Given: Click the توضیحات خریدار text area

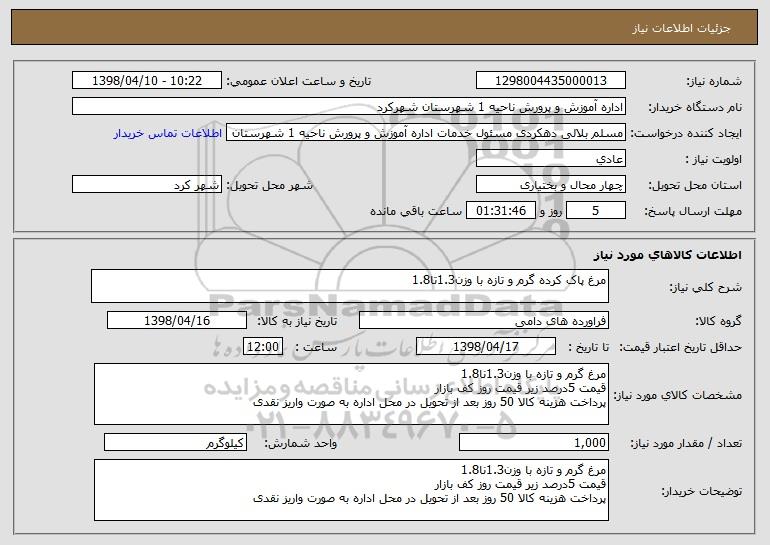Looking at the screenshot, I should [351, 490].
